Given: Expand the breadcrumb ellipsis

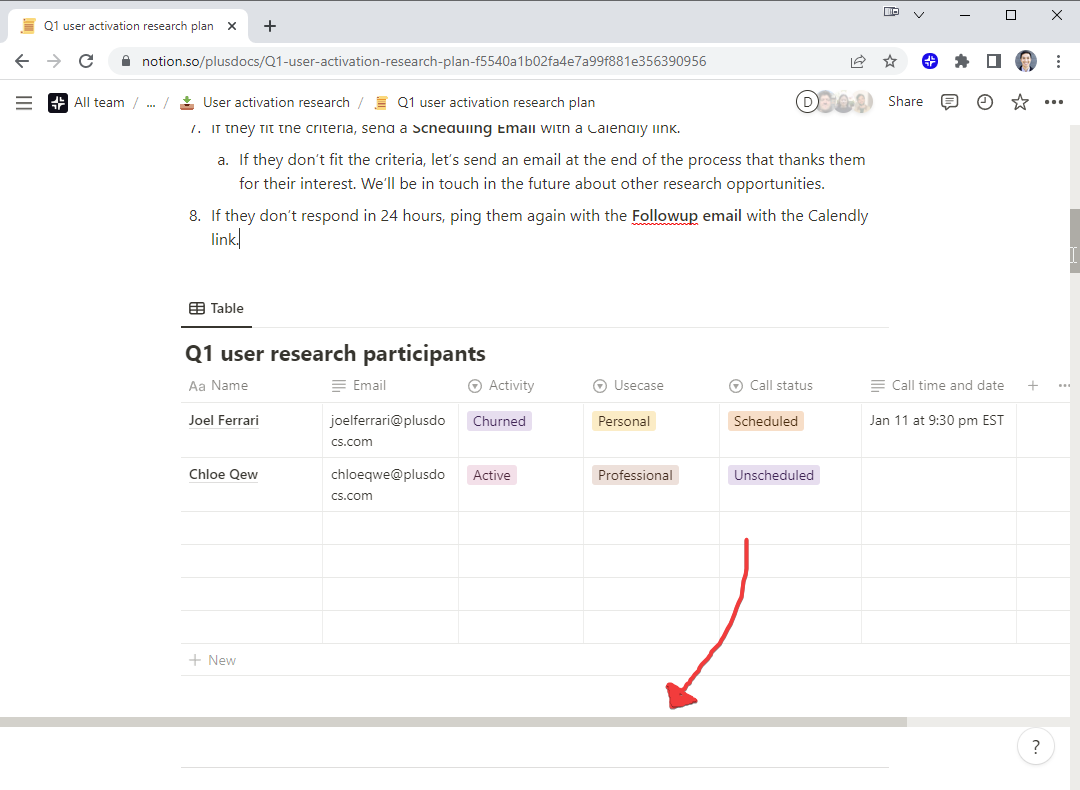Looking at the screenshot, I should click(x=151, y=102).
